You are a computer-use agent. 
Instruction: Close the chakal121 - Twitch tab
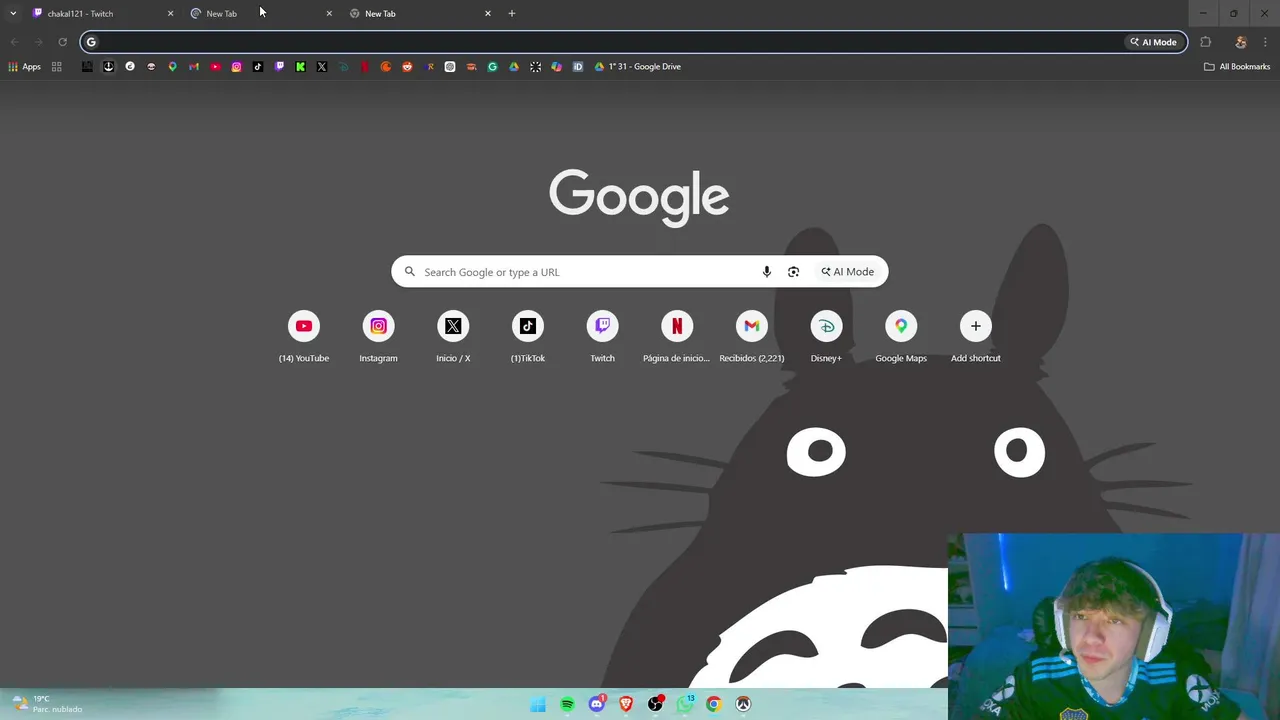pyautogui.click(x=170, y=13)
